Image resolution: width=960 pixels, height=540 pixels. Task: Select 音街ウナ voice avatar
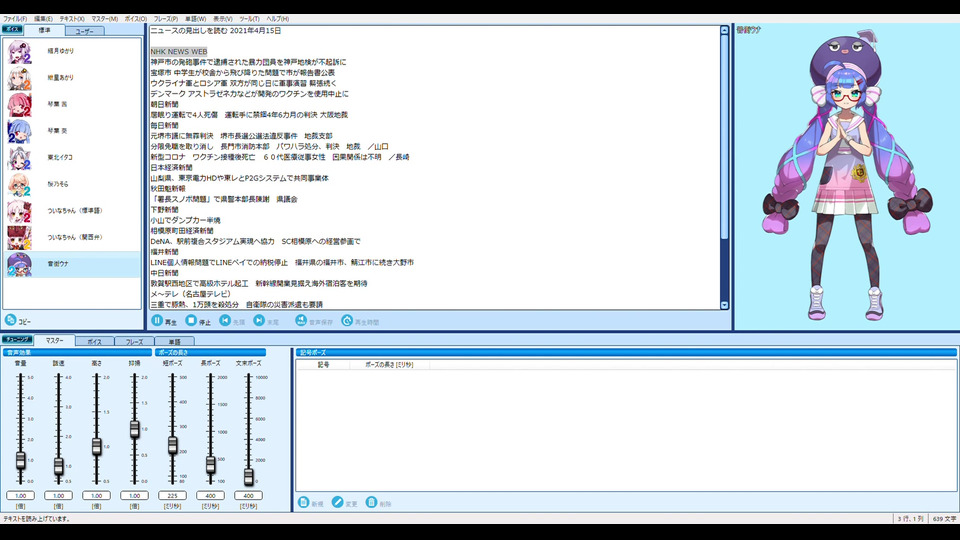[19, 264]
